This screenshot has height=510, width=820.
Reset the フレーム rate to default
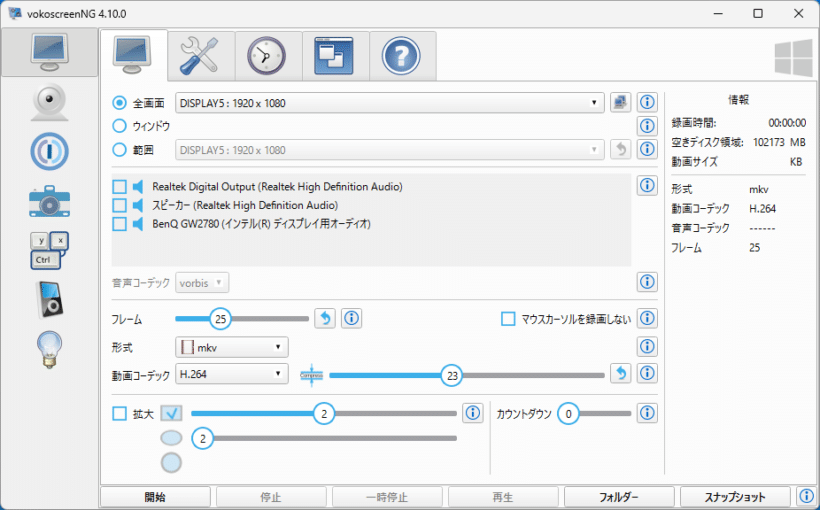tap(325, 318)
